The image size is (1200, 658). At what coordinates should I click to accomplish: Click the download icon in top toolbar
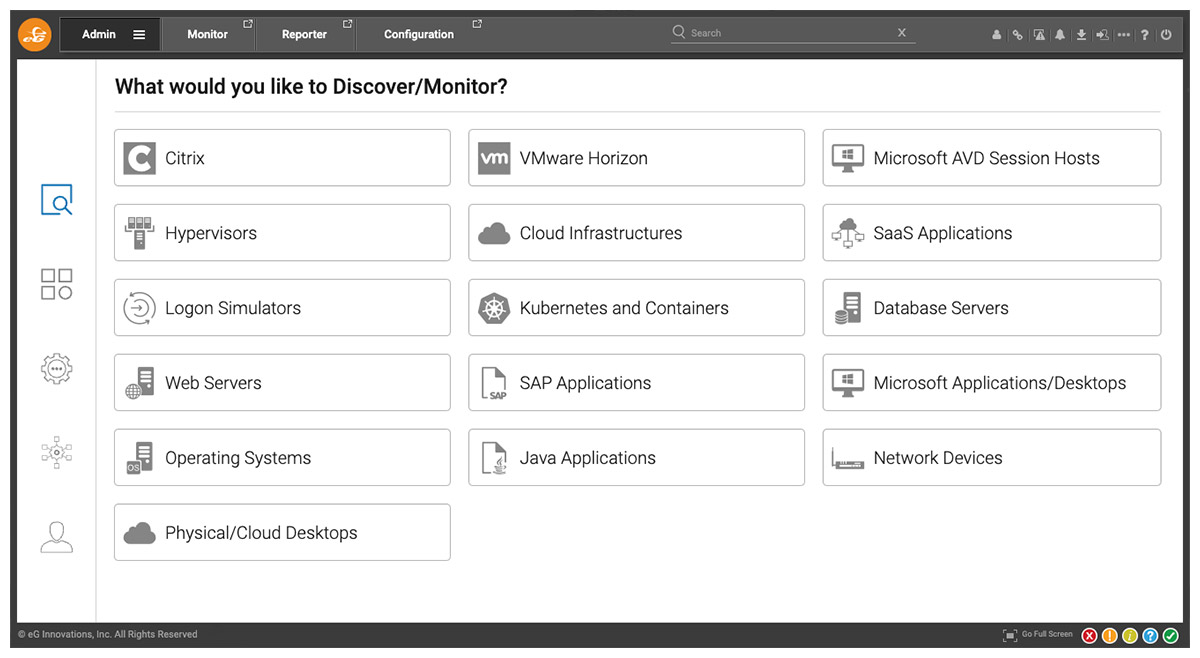click(1081, 35)
